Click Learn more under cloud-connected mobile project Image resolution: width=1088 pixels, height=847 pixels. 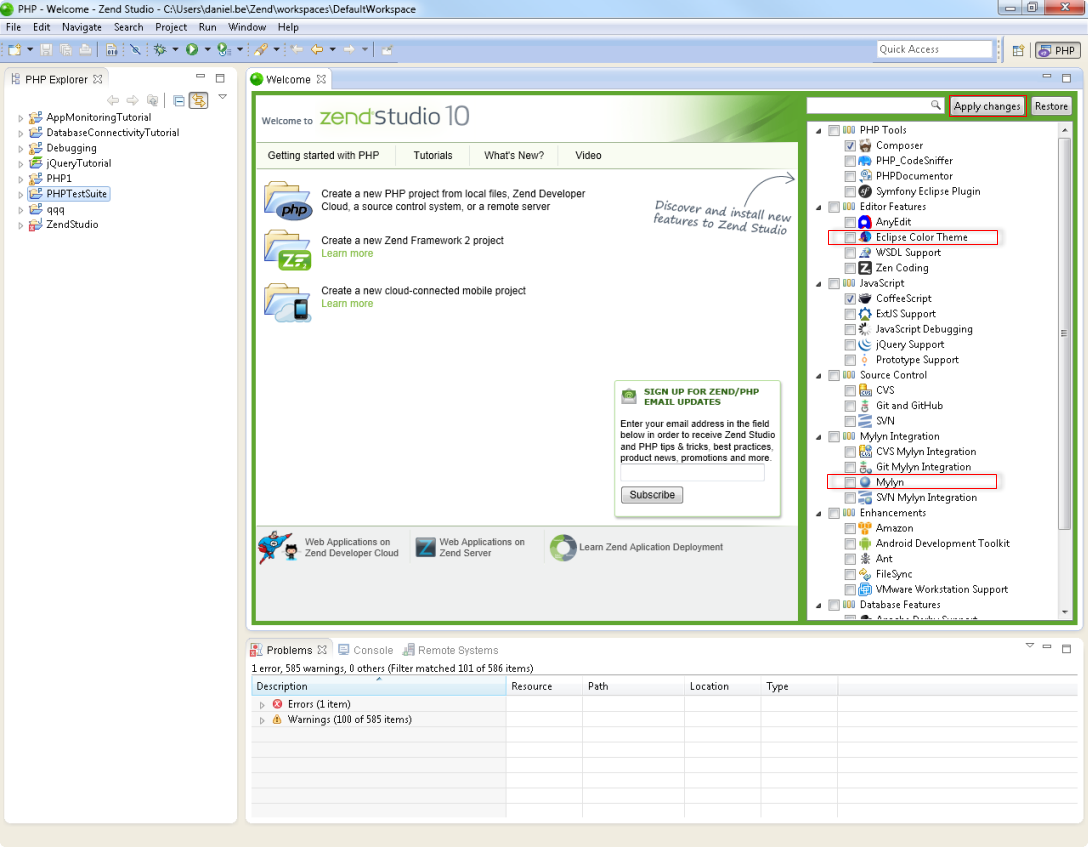point(347,303)
